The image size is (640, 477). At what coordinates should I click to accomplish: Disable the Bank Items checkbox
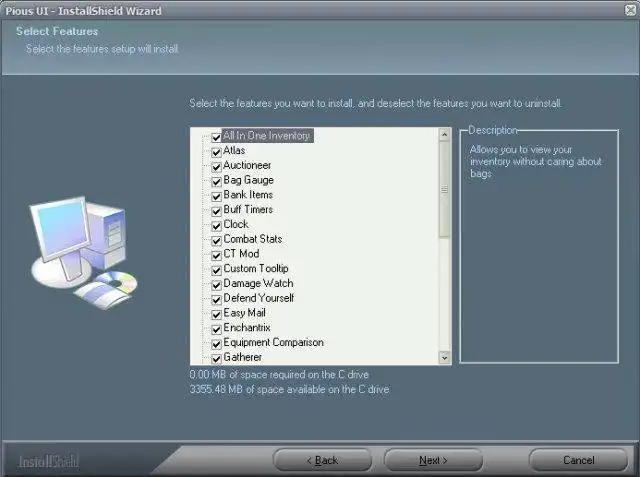point(216,196)
